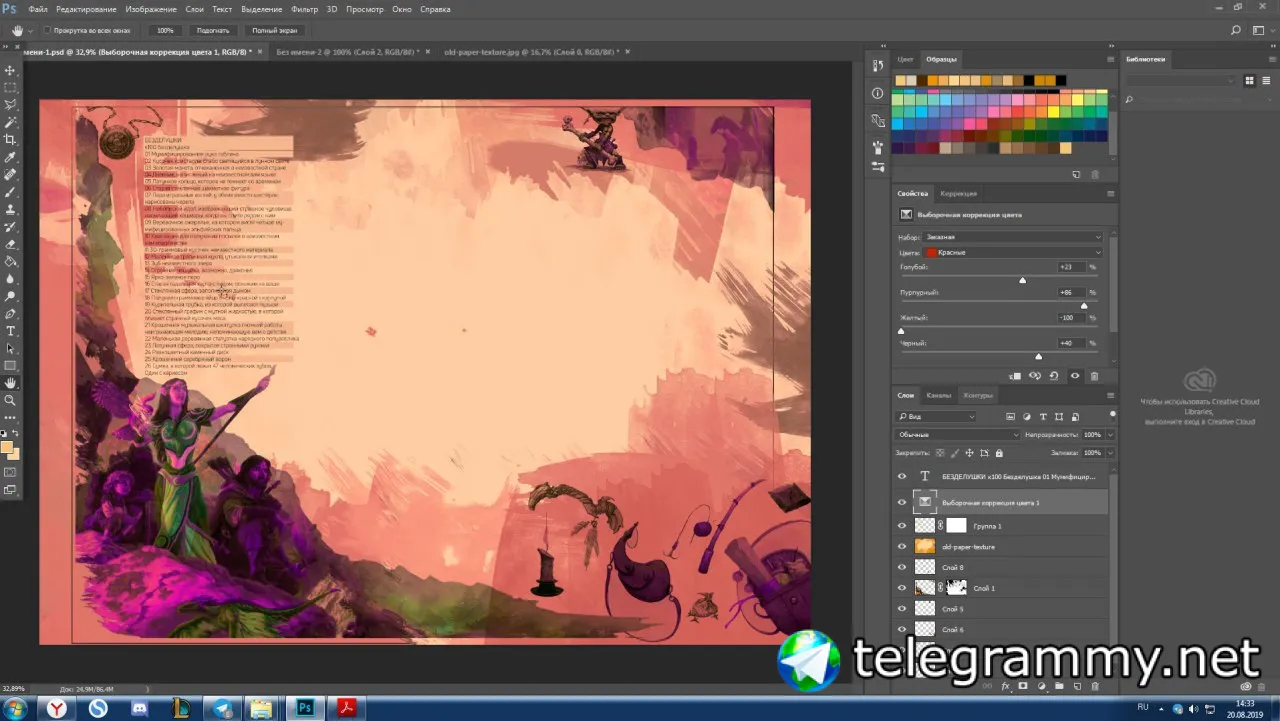
Task: Set foreground color swatch in toolbox
Action: (x=8, y=447)
